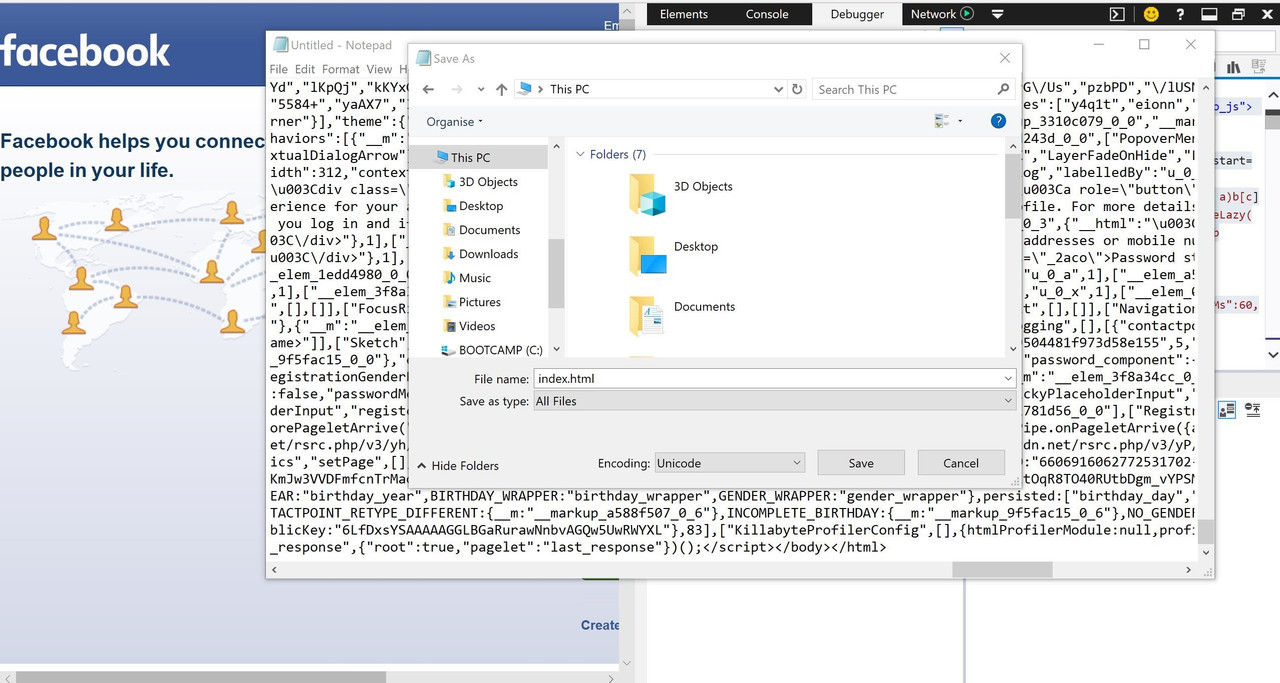Click the forward arrow in Save As
Viewport: 1280px width, 683px height.
pyautogui.click(x=456, y=89)
